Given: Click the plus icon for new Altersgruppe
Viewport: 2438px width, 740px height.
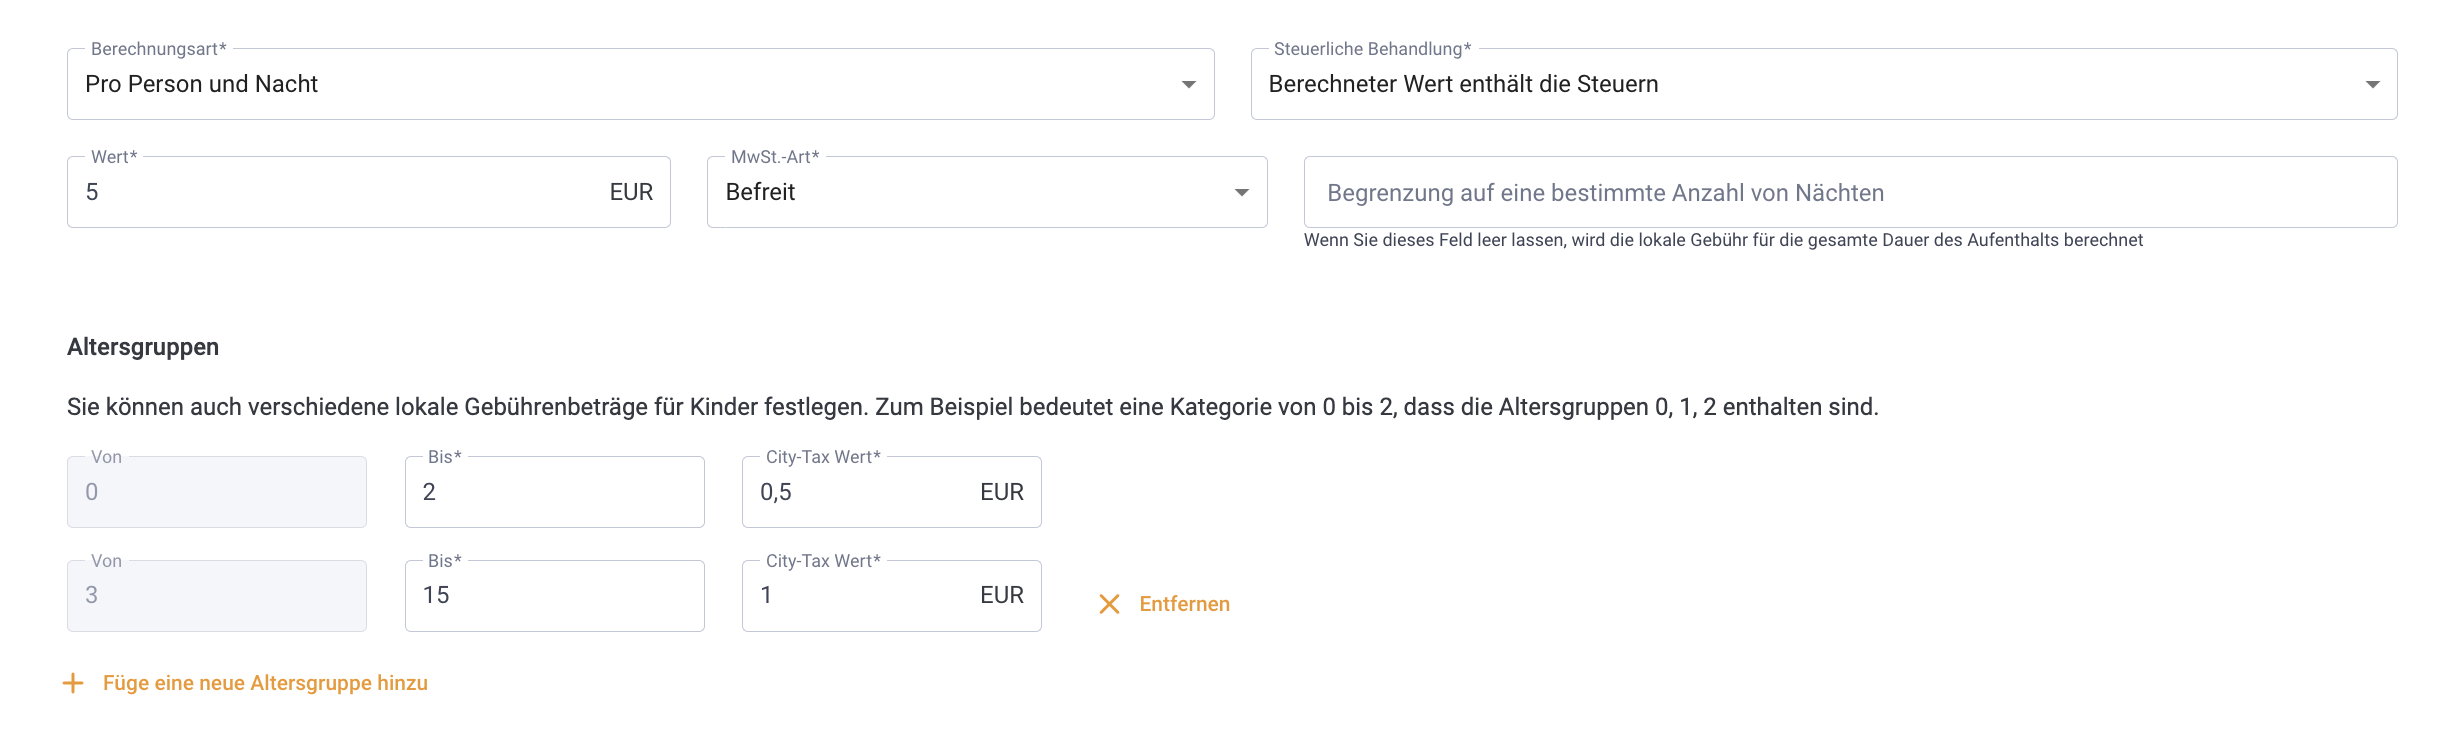Looking at the screenshot, I should pos(73,683).
